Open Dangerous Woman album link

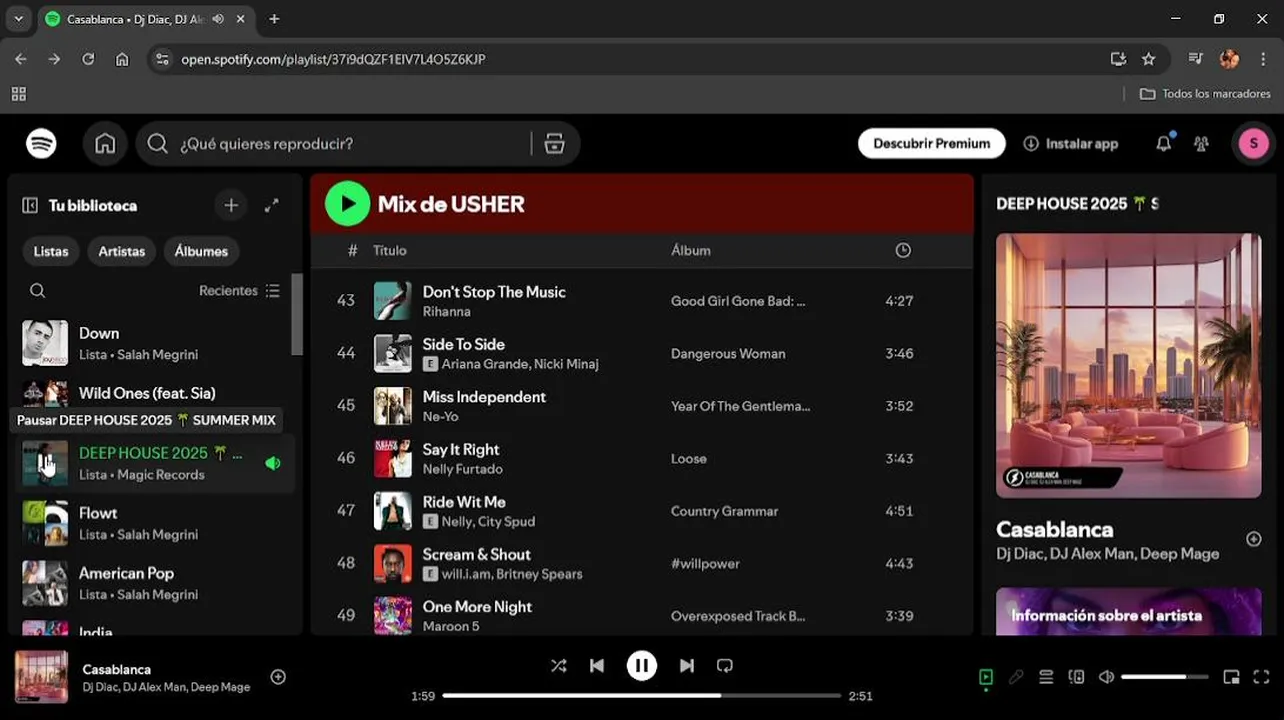[728, 354]
